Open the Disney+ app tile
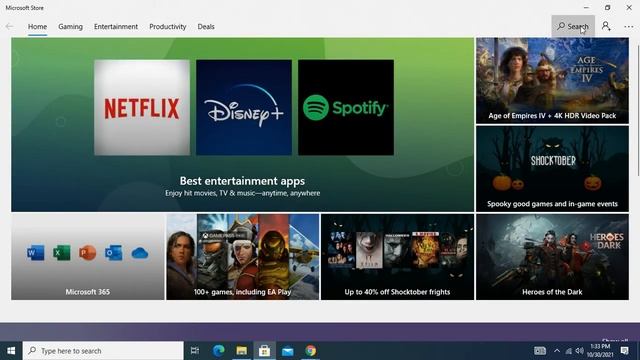The image size is (640, 360). tap(244, 108)
